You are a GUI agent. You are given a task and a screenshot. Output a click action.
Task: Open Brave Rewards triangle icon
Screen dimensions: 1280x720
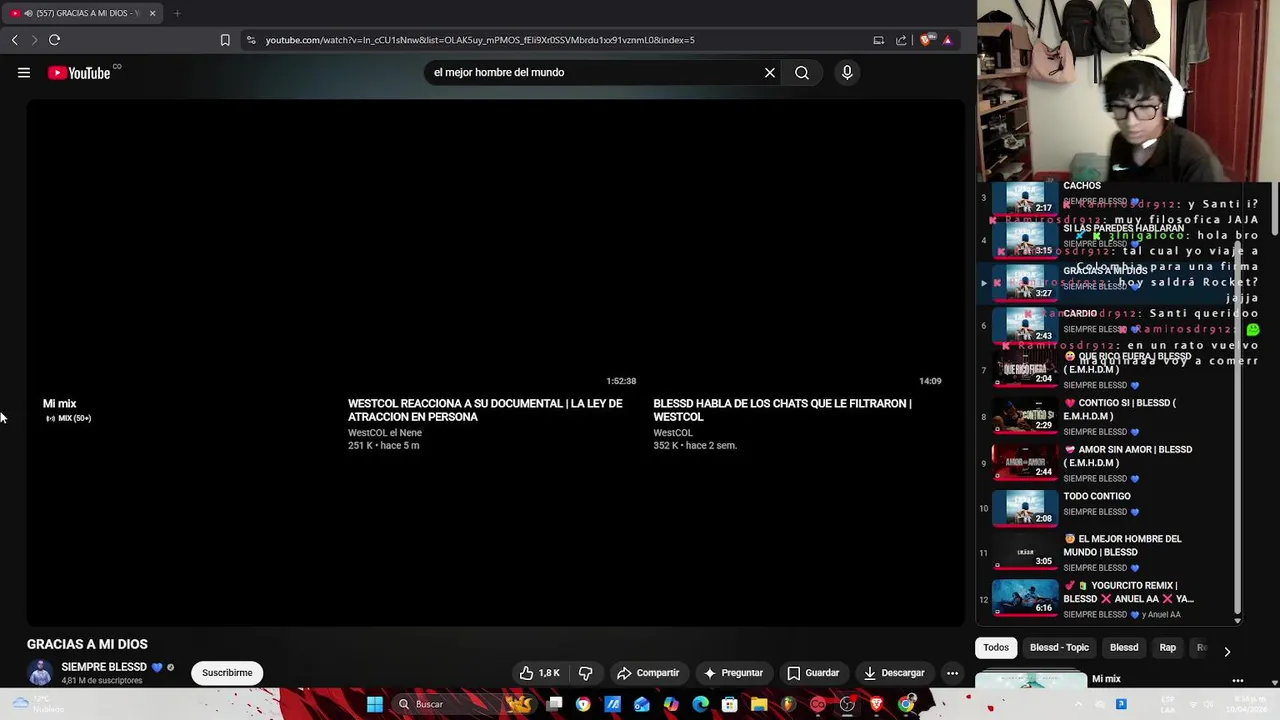[x=947, y=40]
